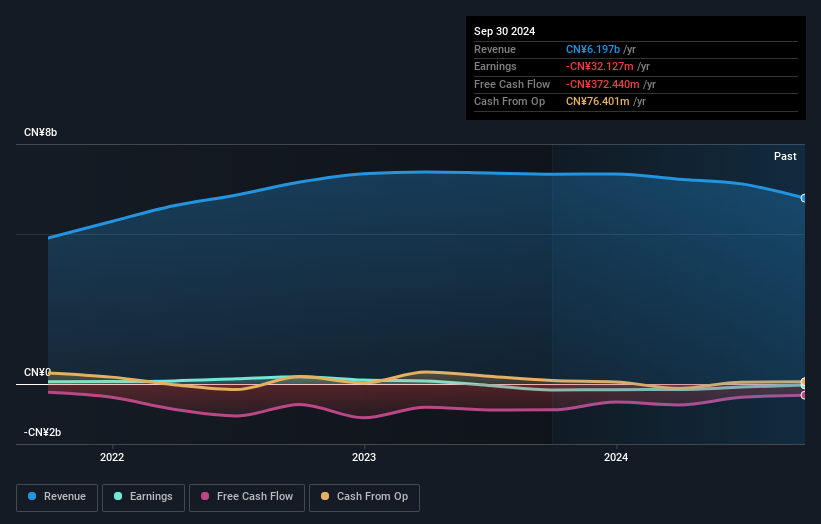Click the CN¥76.401m cash from op value

pos(597,102)
